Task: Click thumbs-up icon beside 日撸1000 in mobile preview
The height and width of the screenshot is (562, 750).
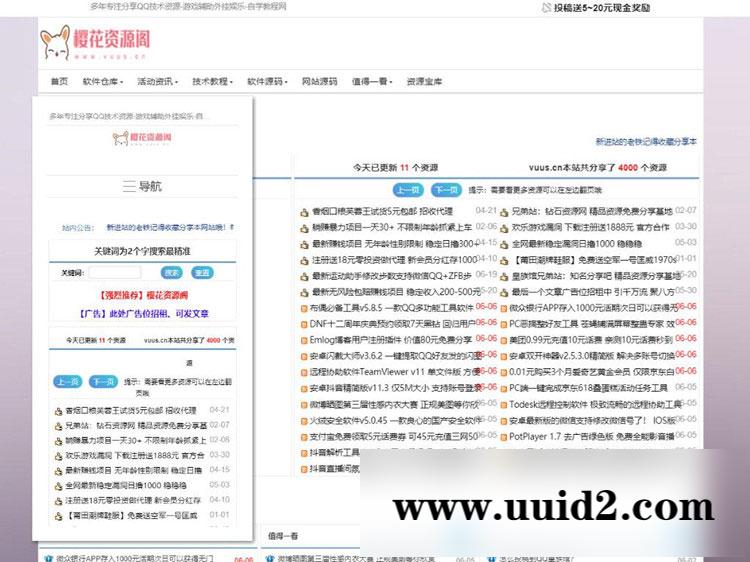Action: coord(58,486)
